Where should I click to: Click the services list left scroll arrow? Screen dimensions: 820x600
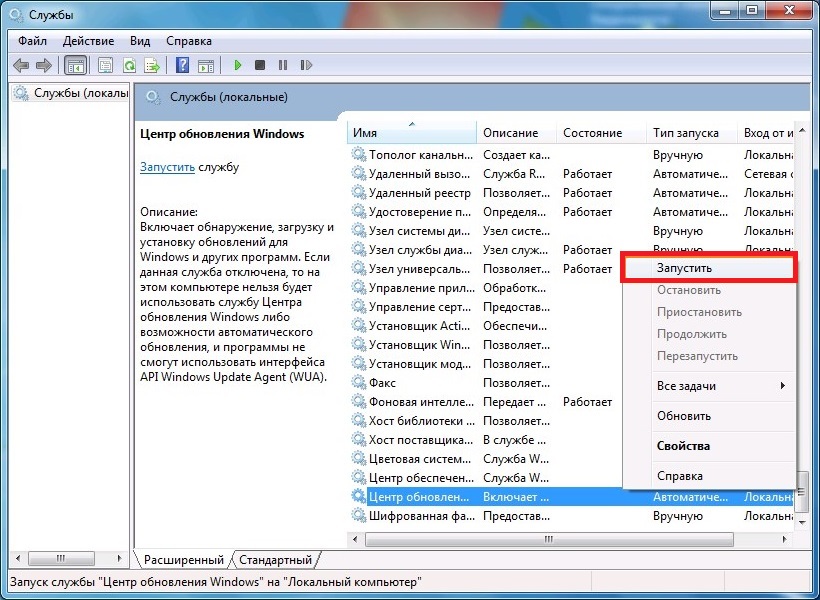pyautogui.click(x=356, y=539)
